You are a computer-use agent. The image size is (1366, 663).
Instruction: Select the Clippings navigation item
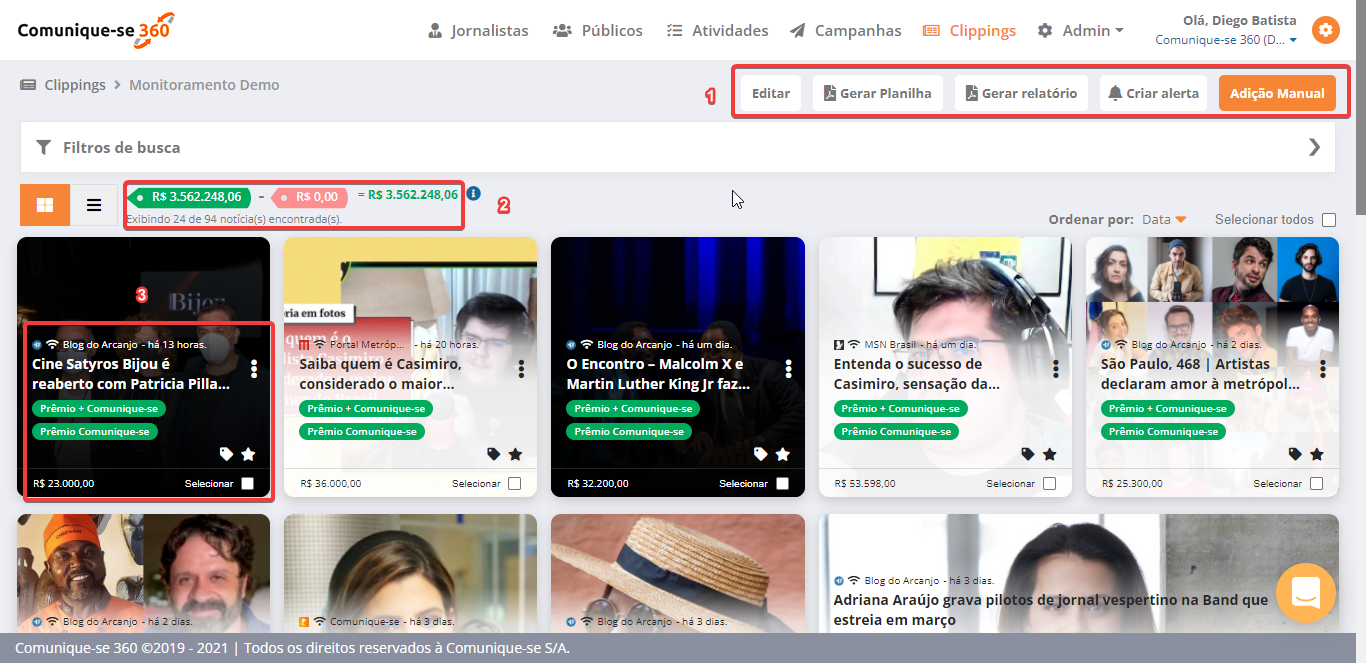(x=969, y=31)
